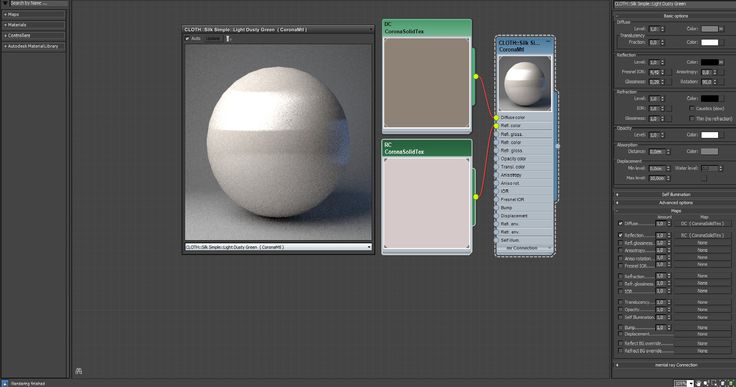Enable Caustics (slow) checkbox
This screenshot has width=736, height=387.
tap(692, 108)
